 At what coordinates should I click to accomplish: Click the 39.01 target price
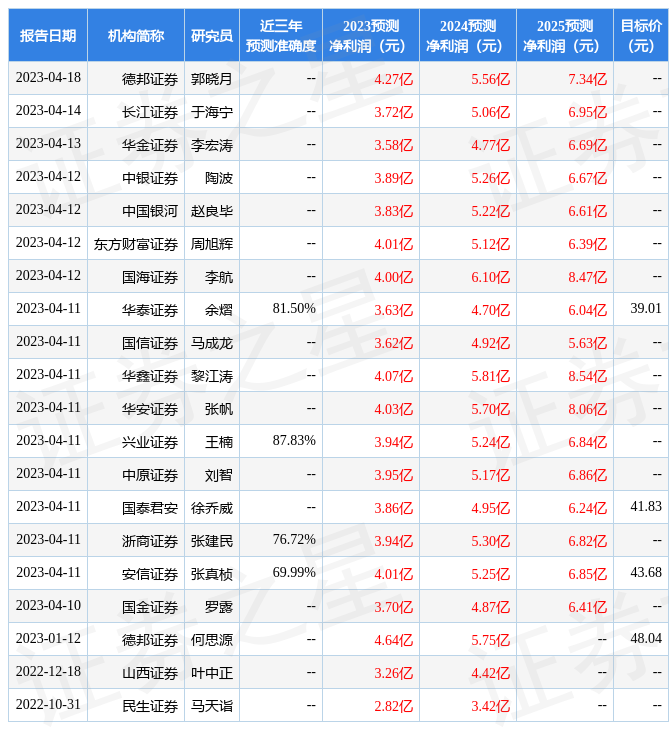coord(646,308)
